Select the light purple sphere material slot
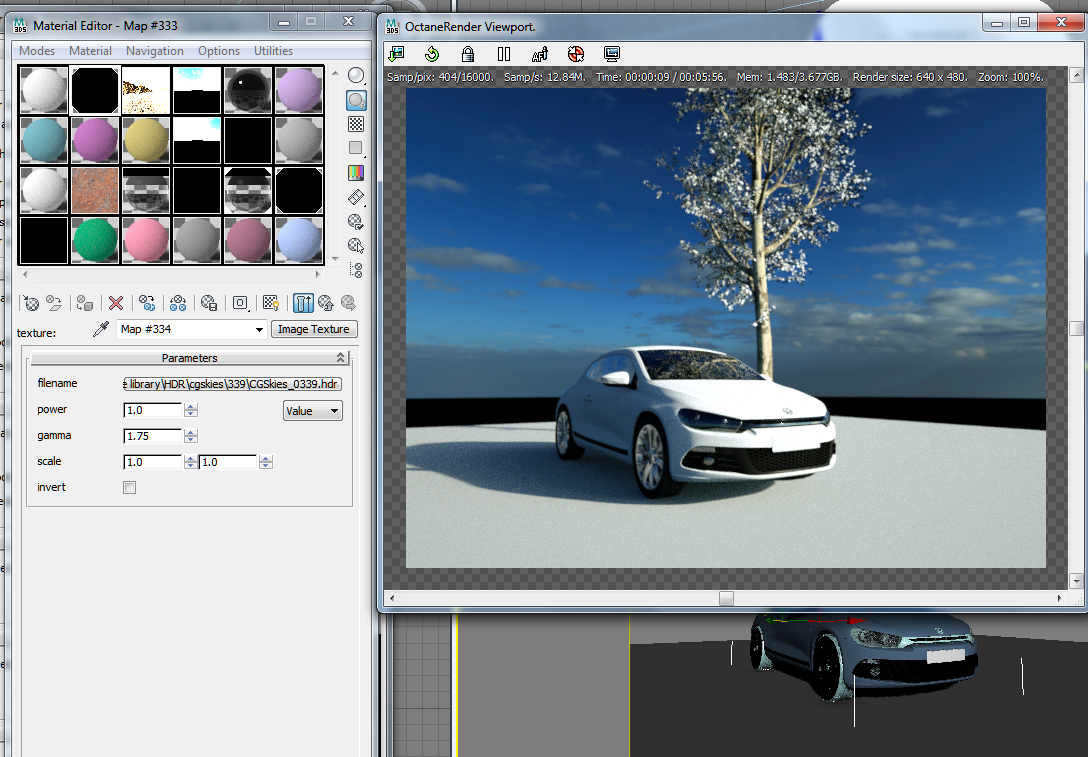 [299, 90]
